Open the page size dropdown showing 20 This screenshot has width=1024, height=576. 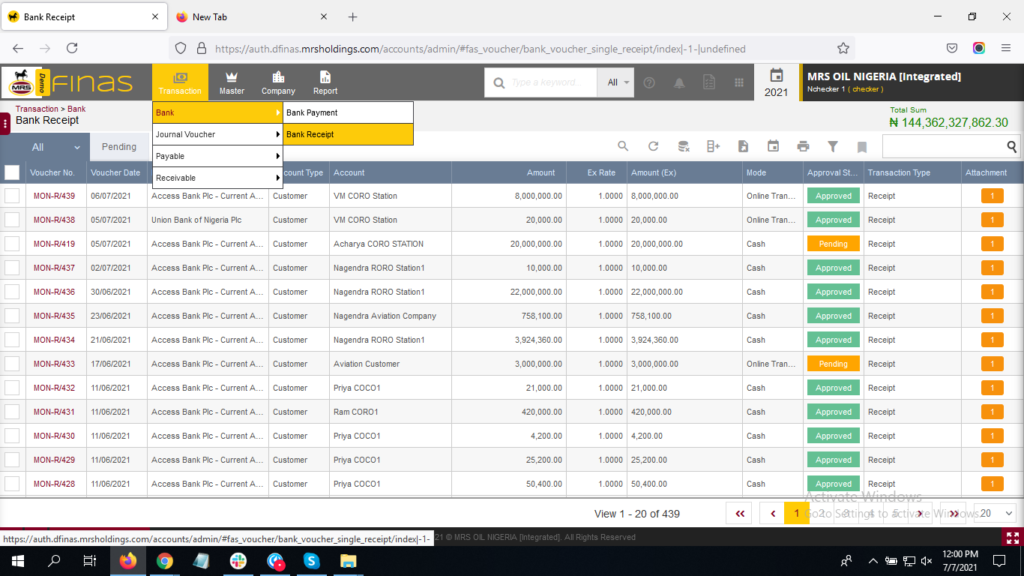[x=995, y=513]
